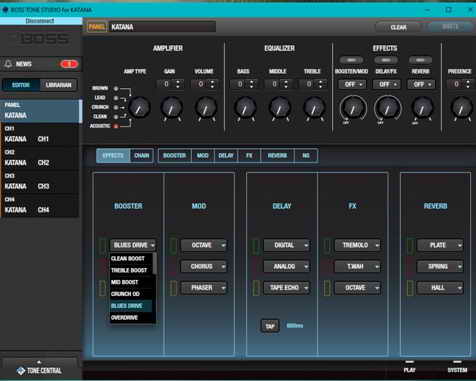
Task: Click the WRITE button
Action: point(450,27)
